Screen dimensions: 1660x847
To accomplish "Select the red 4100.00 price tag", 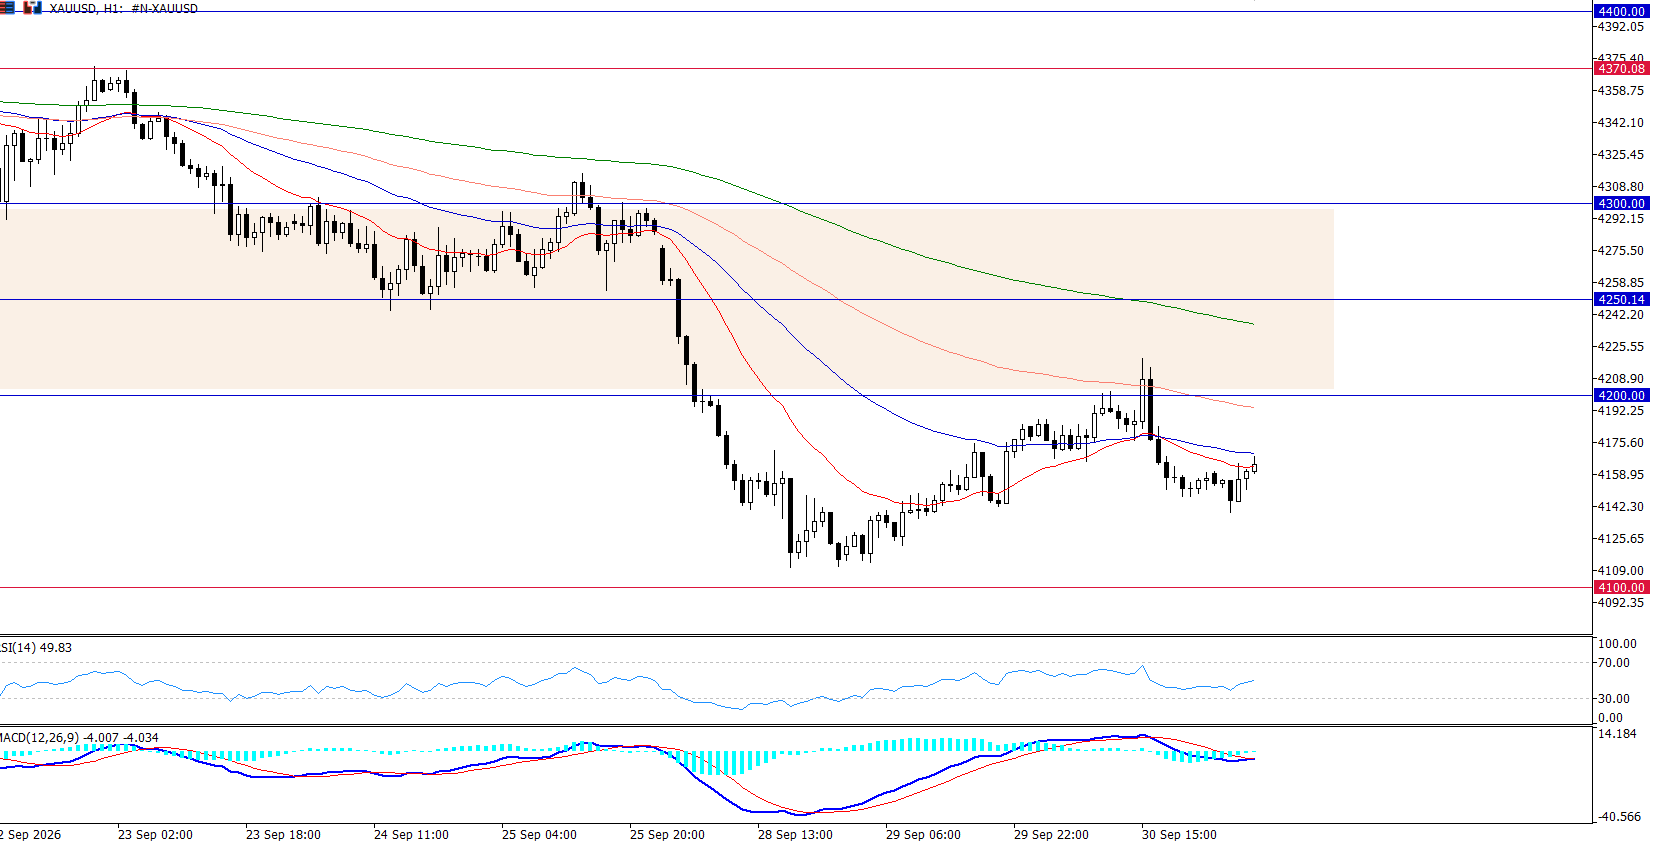I will [1621, 588].
